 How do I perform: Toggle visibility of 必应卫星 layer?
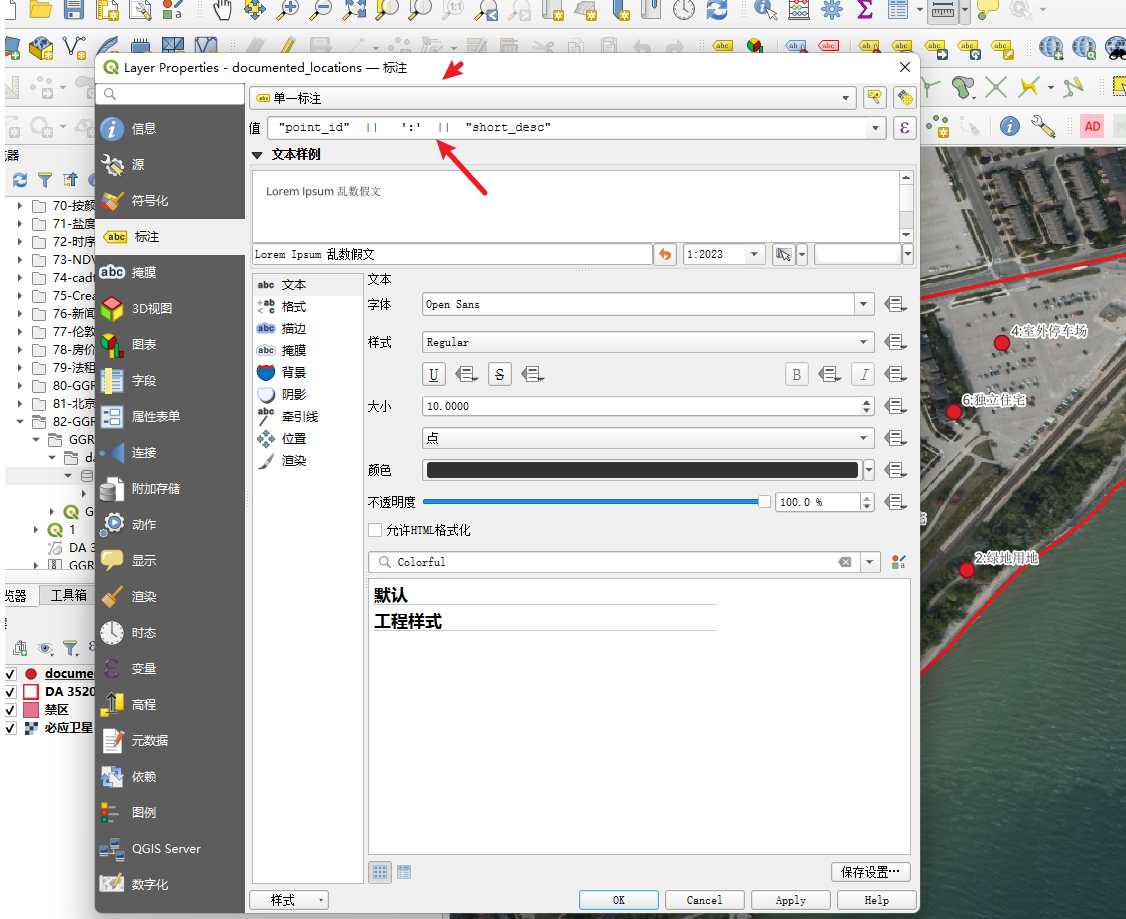(x=11, y=728)
